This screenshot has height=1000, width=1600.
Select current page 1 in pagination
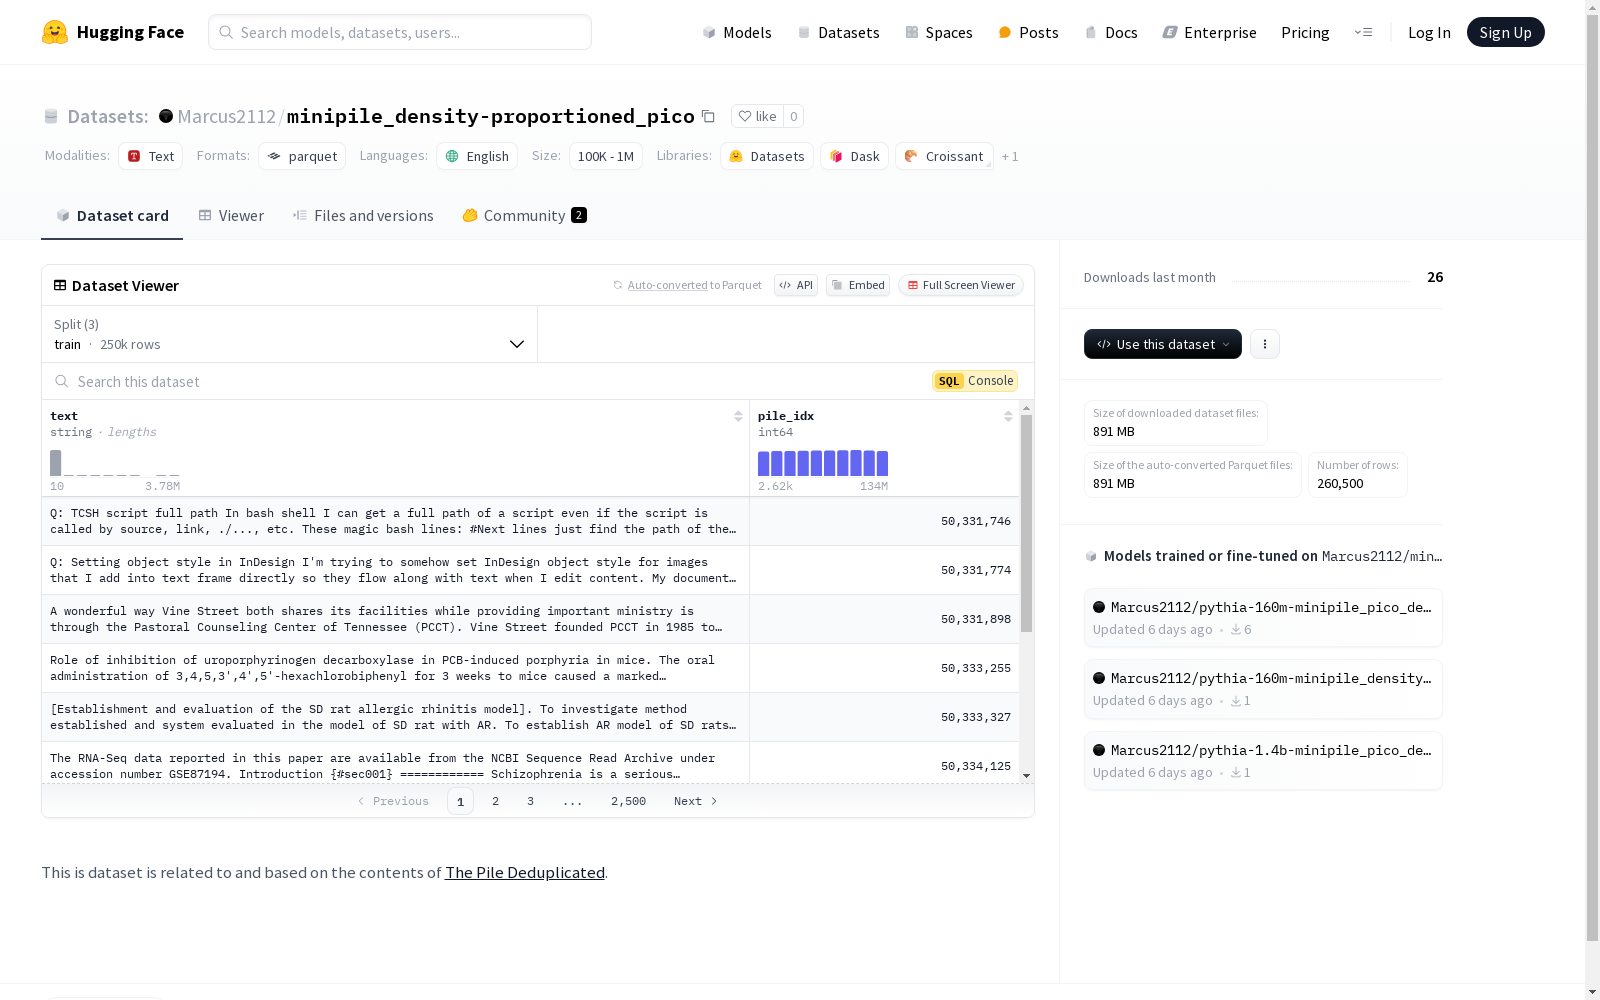click(x=460, y=801)
